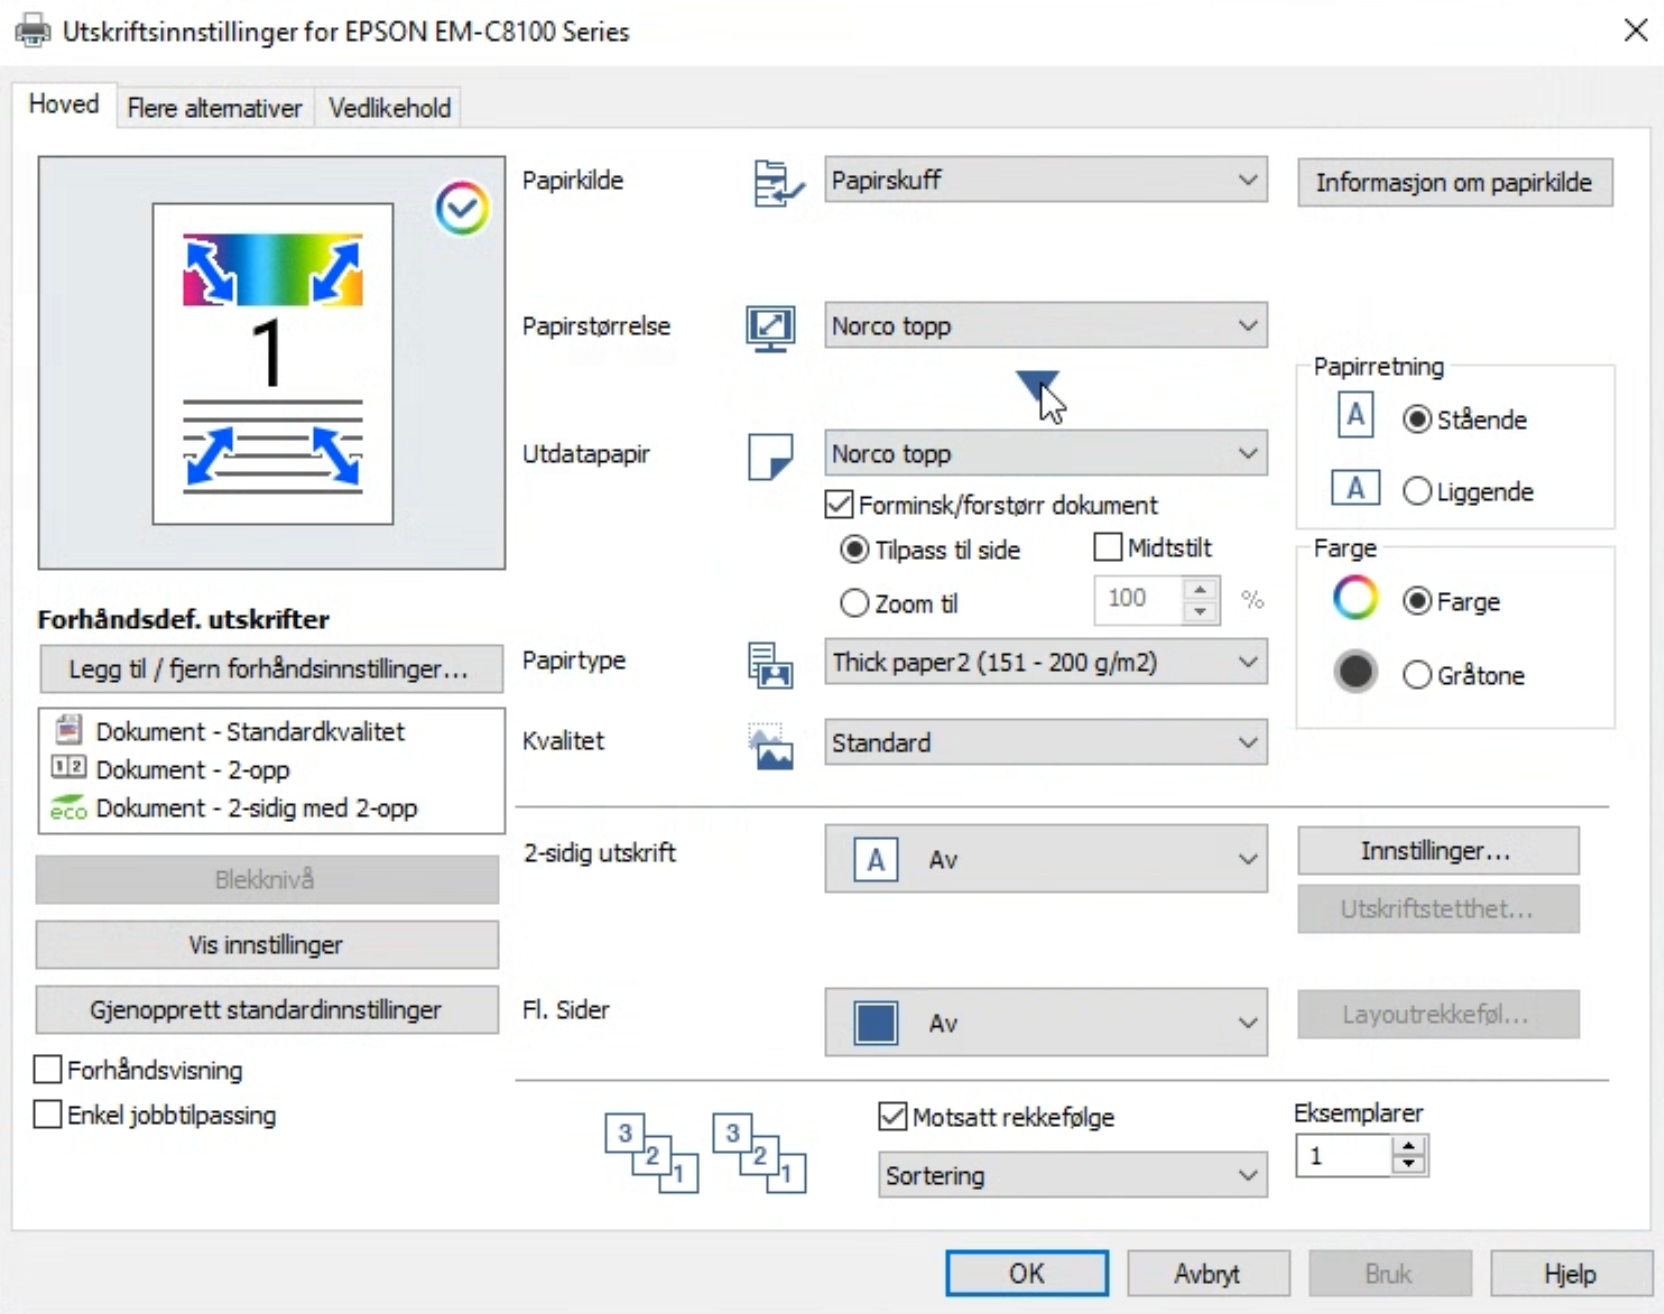Select Farge color printing radio button
The width and height of the screenshot is (1664, 1314).
[1416, 601]
